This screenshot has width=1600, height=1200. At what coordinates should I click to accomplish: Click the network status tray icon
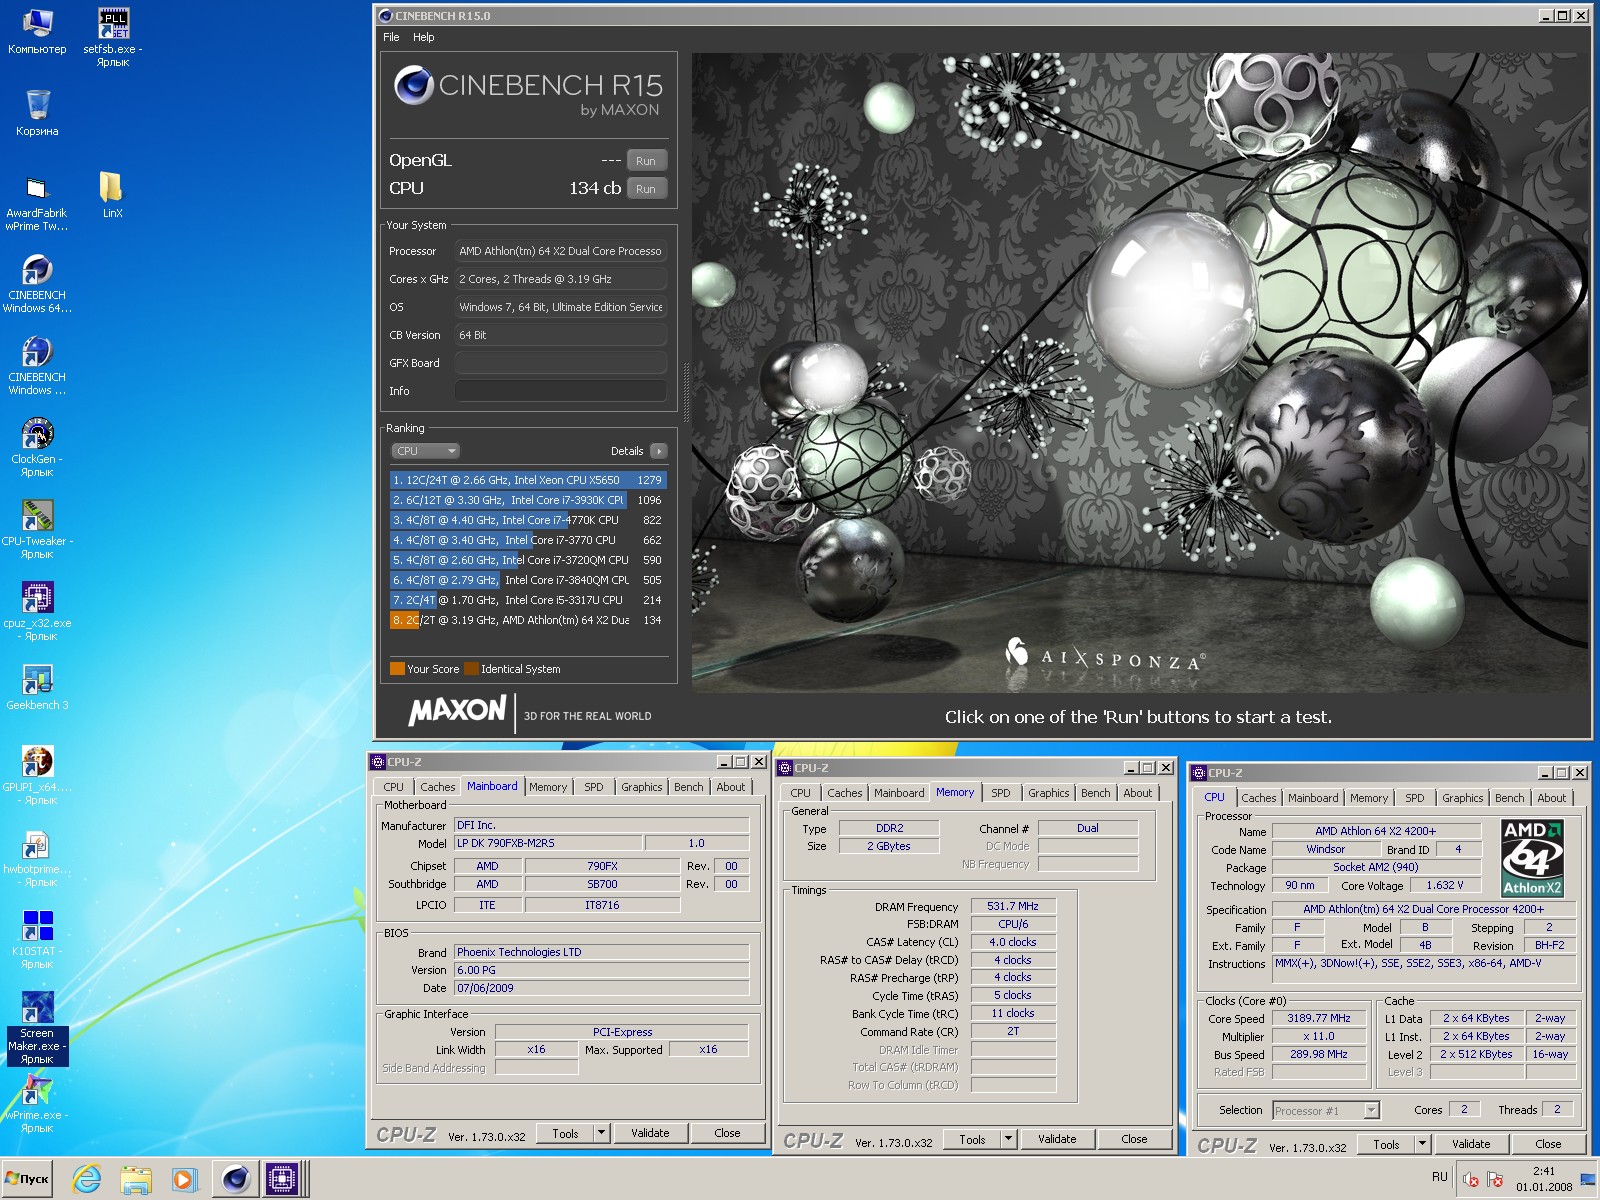tap(1495, 1179)
